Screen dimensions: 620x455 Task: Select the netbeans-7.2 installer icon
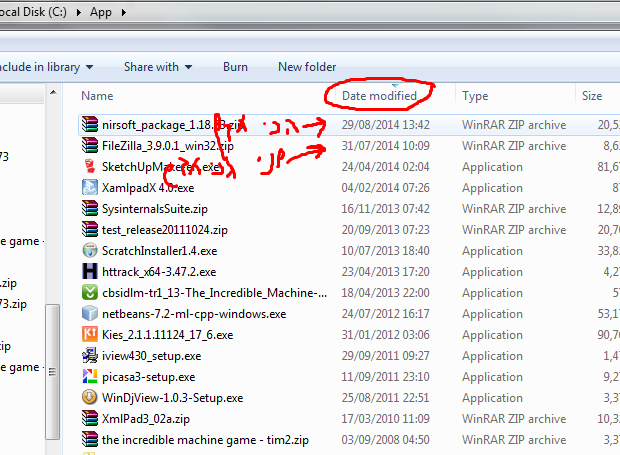tap(90, 313)
